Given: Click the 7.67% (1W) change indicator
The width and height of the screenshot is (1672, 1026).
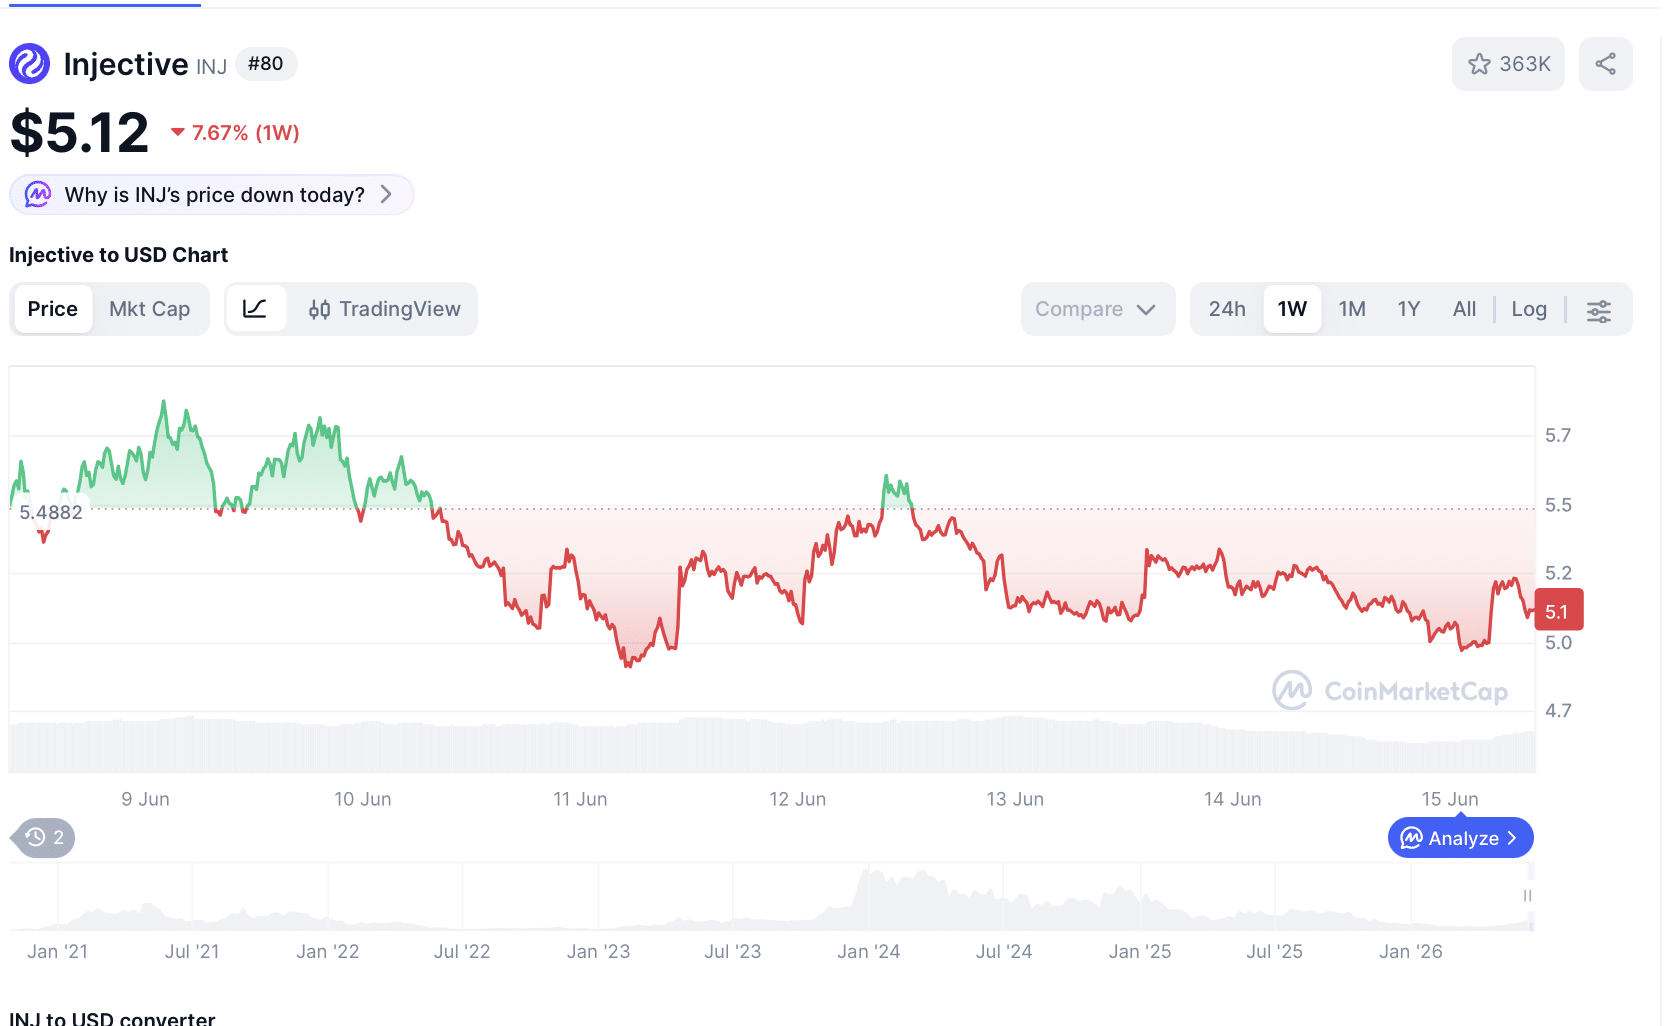Looking at the screenshot, I should coord(235,133).
